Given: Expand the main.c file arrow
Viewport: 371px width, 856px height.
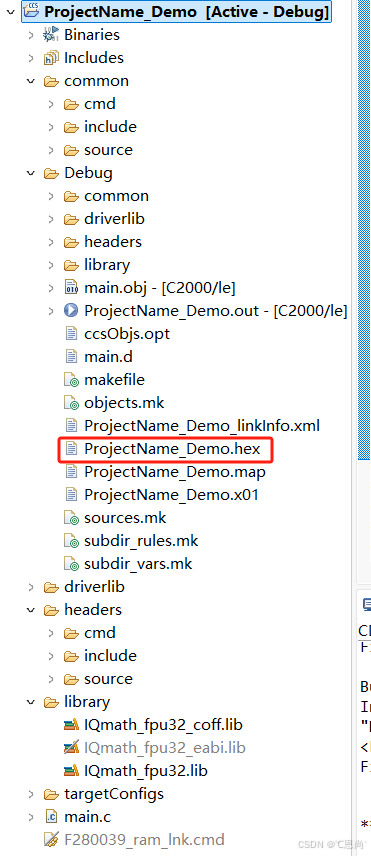Looking at the screenshot, I should point(31,817).
